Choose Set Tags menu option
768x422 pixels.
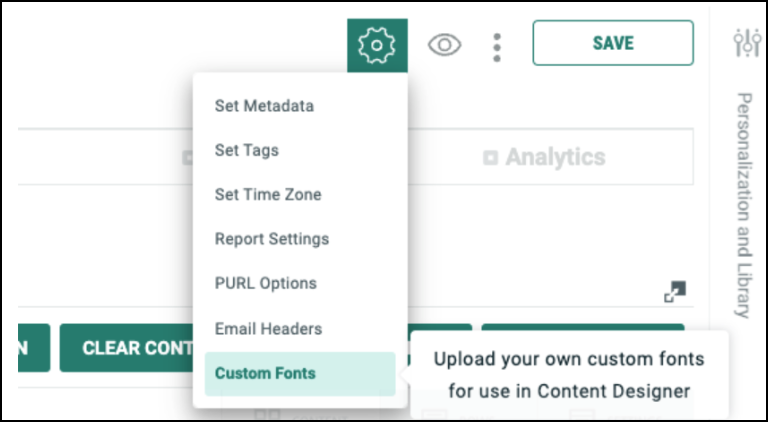point(247,150)
